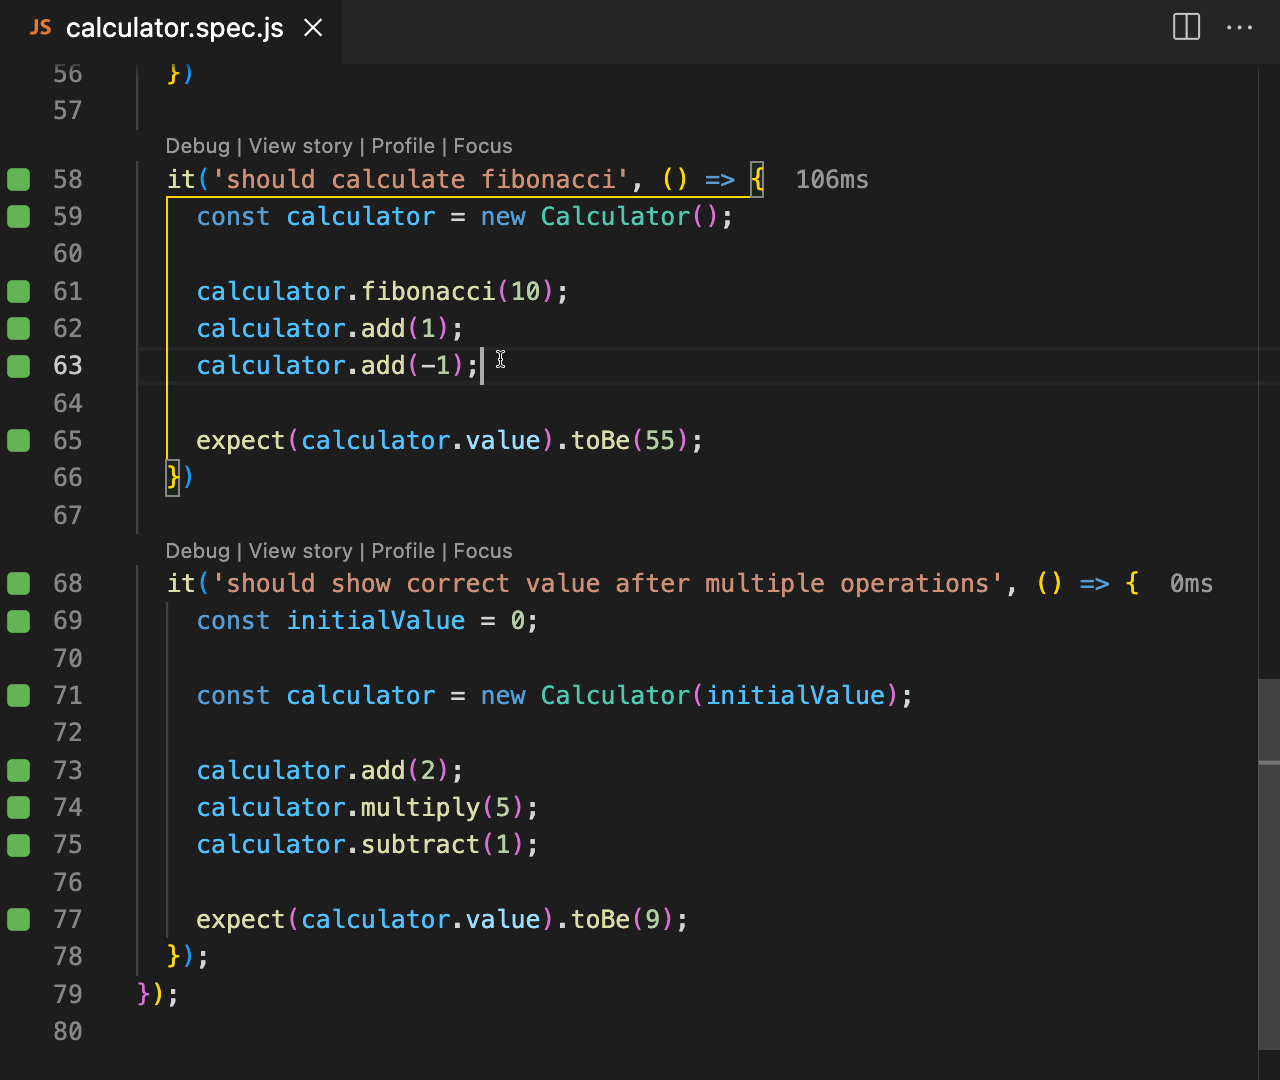Click green test marker on line 71
This screenshot has width=1280, height=1080.
[19, 695]
